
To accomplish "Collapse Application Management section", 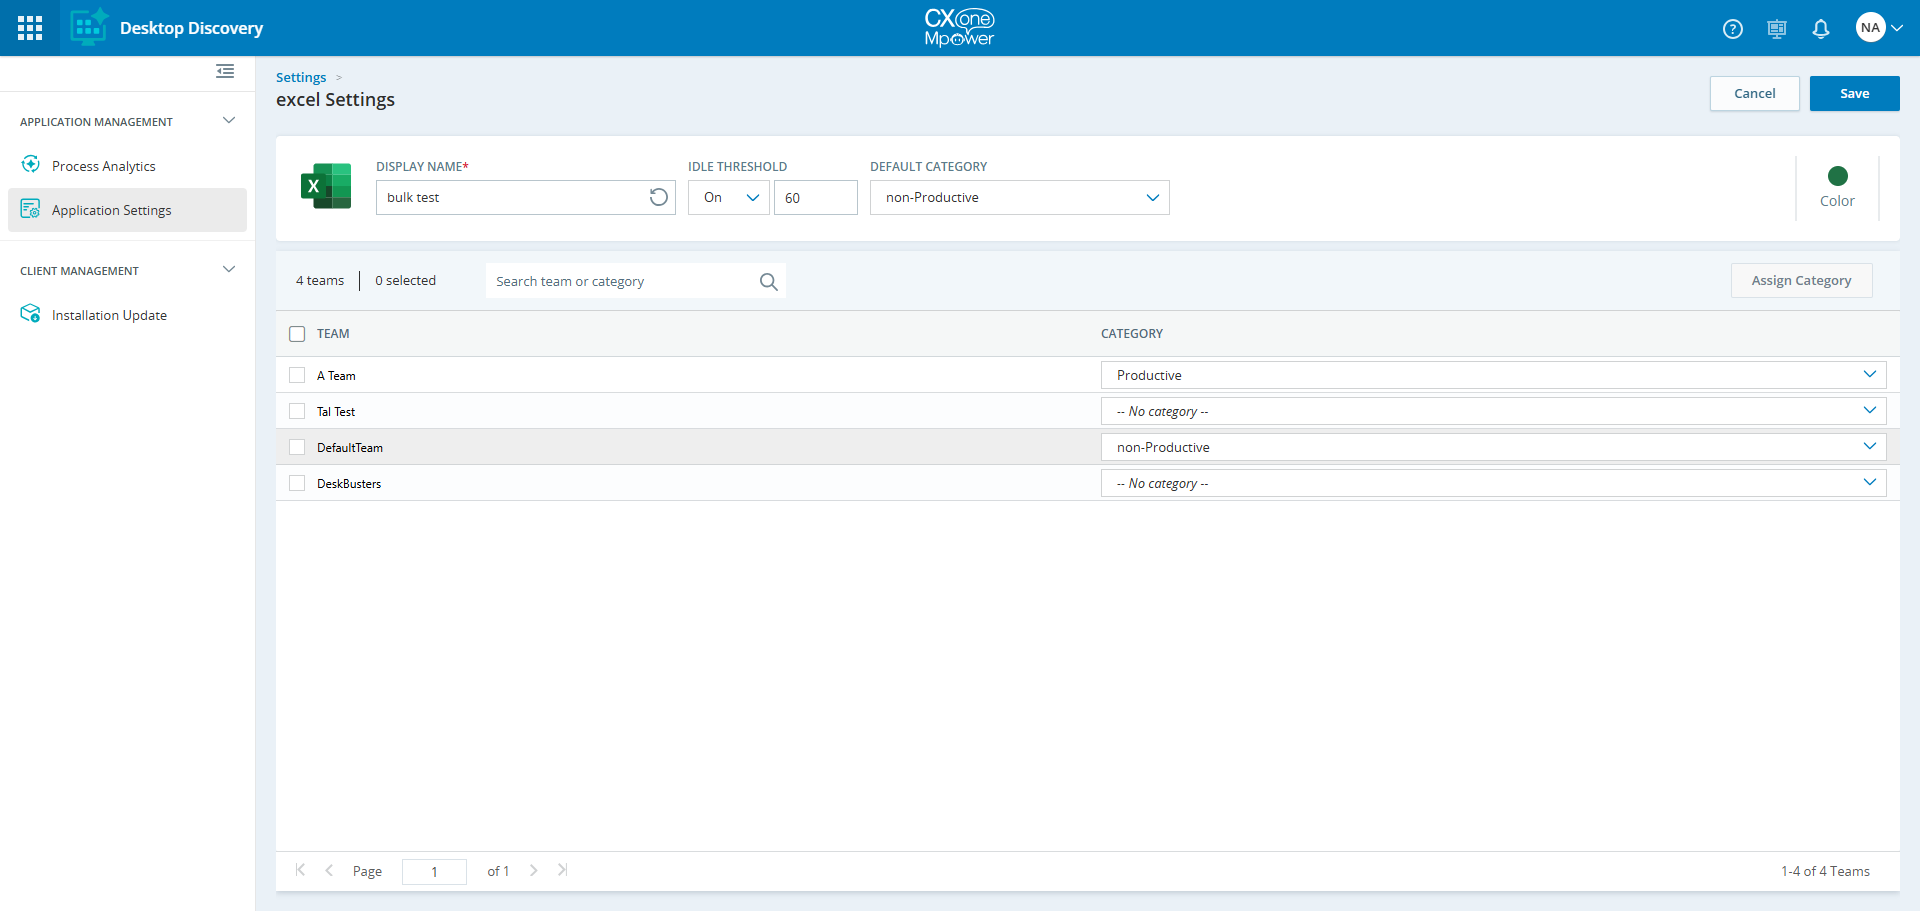I will coord(229,121).
